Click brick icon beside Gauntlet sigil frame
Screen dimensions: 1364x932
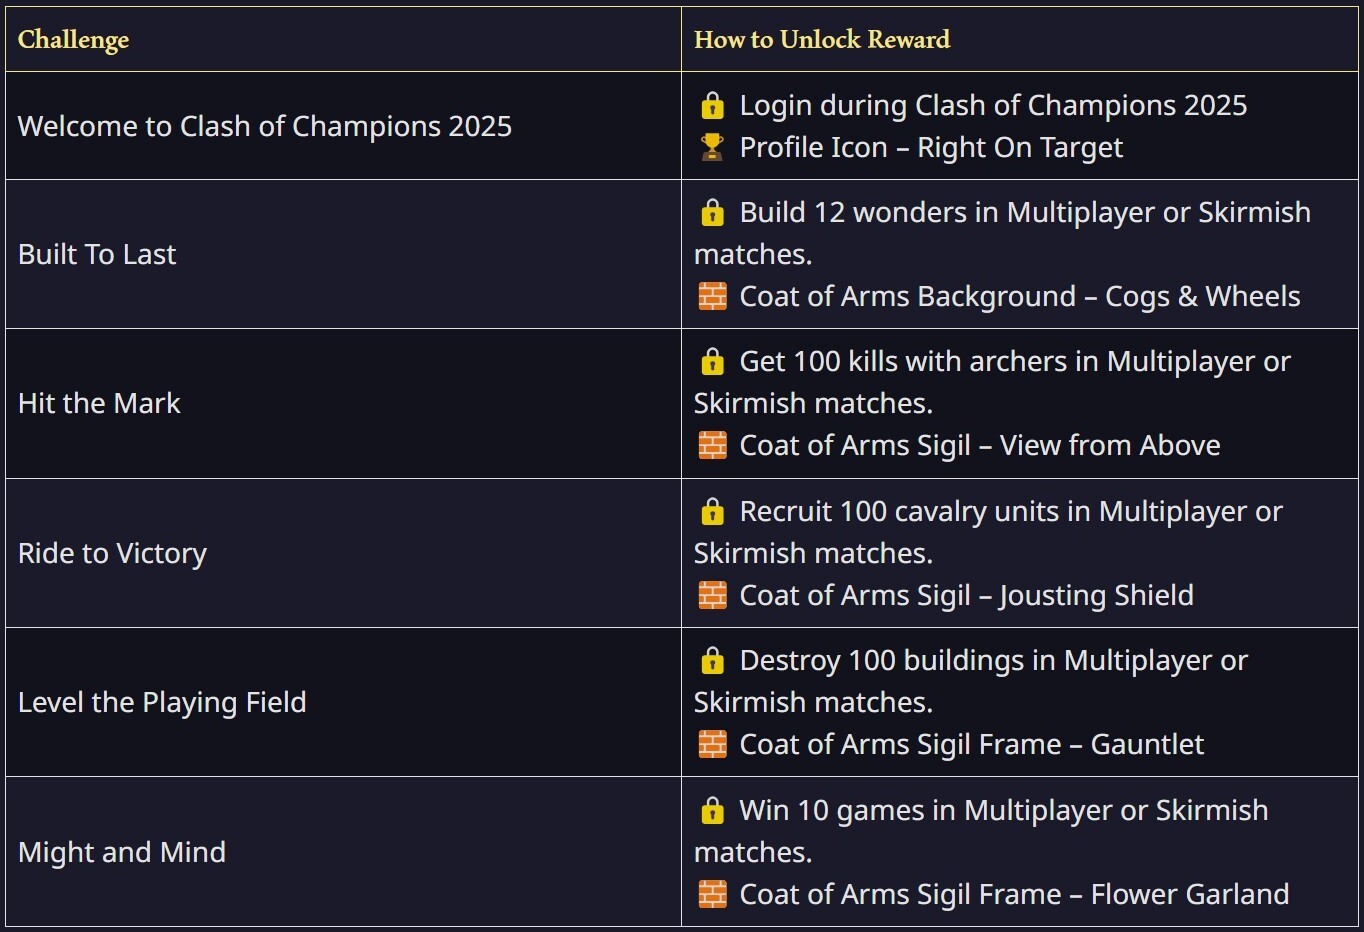712,744
